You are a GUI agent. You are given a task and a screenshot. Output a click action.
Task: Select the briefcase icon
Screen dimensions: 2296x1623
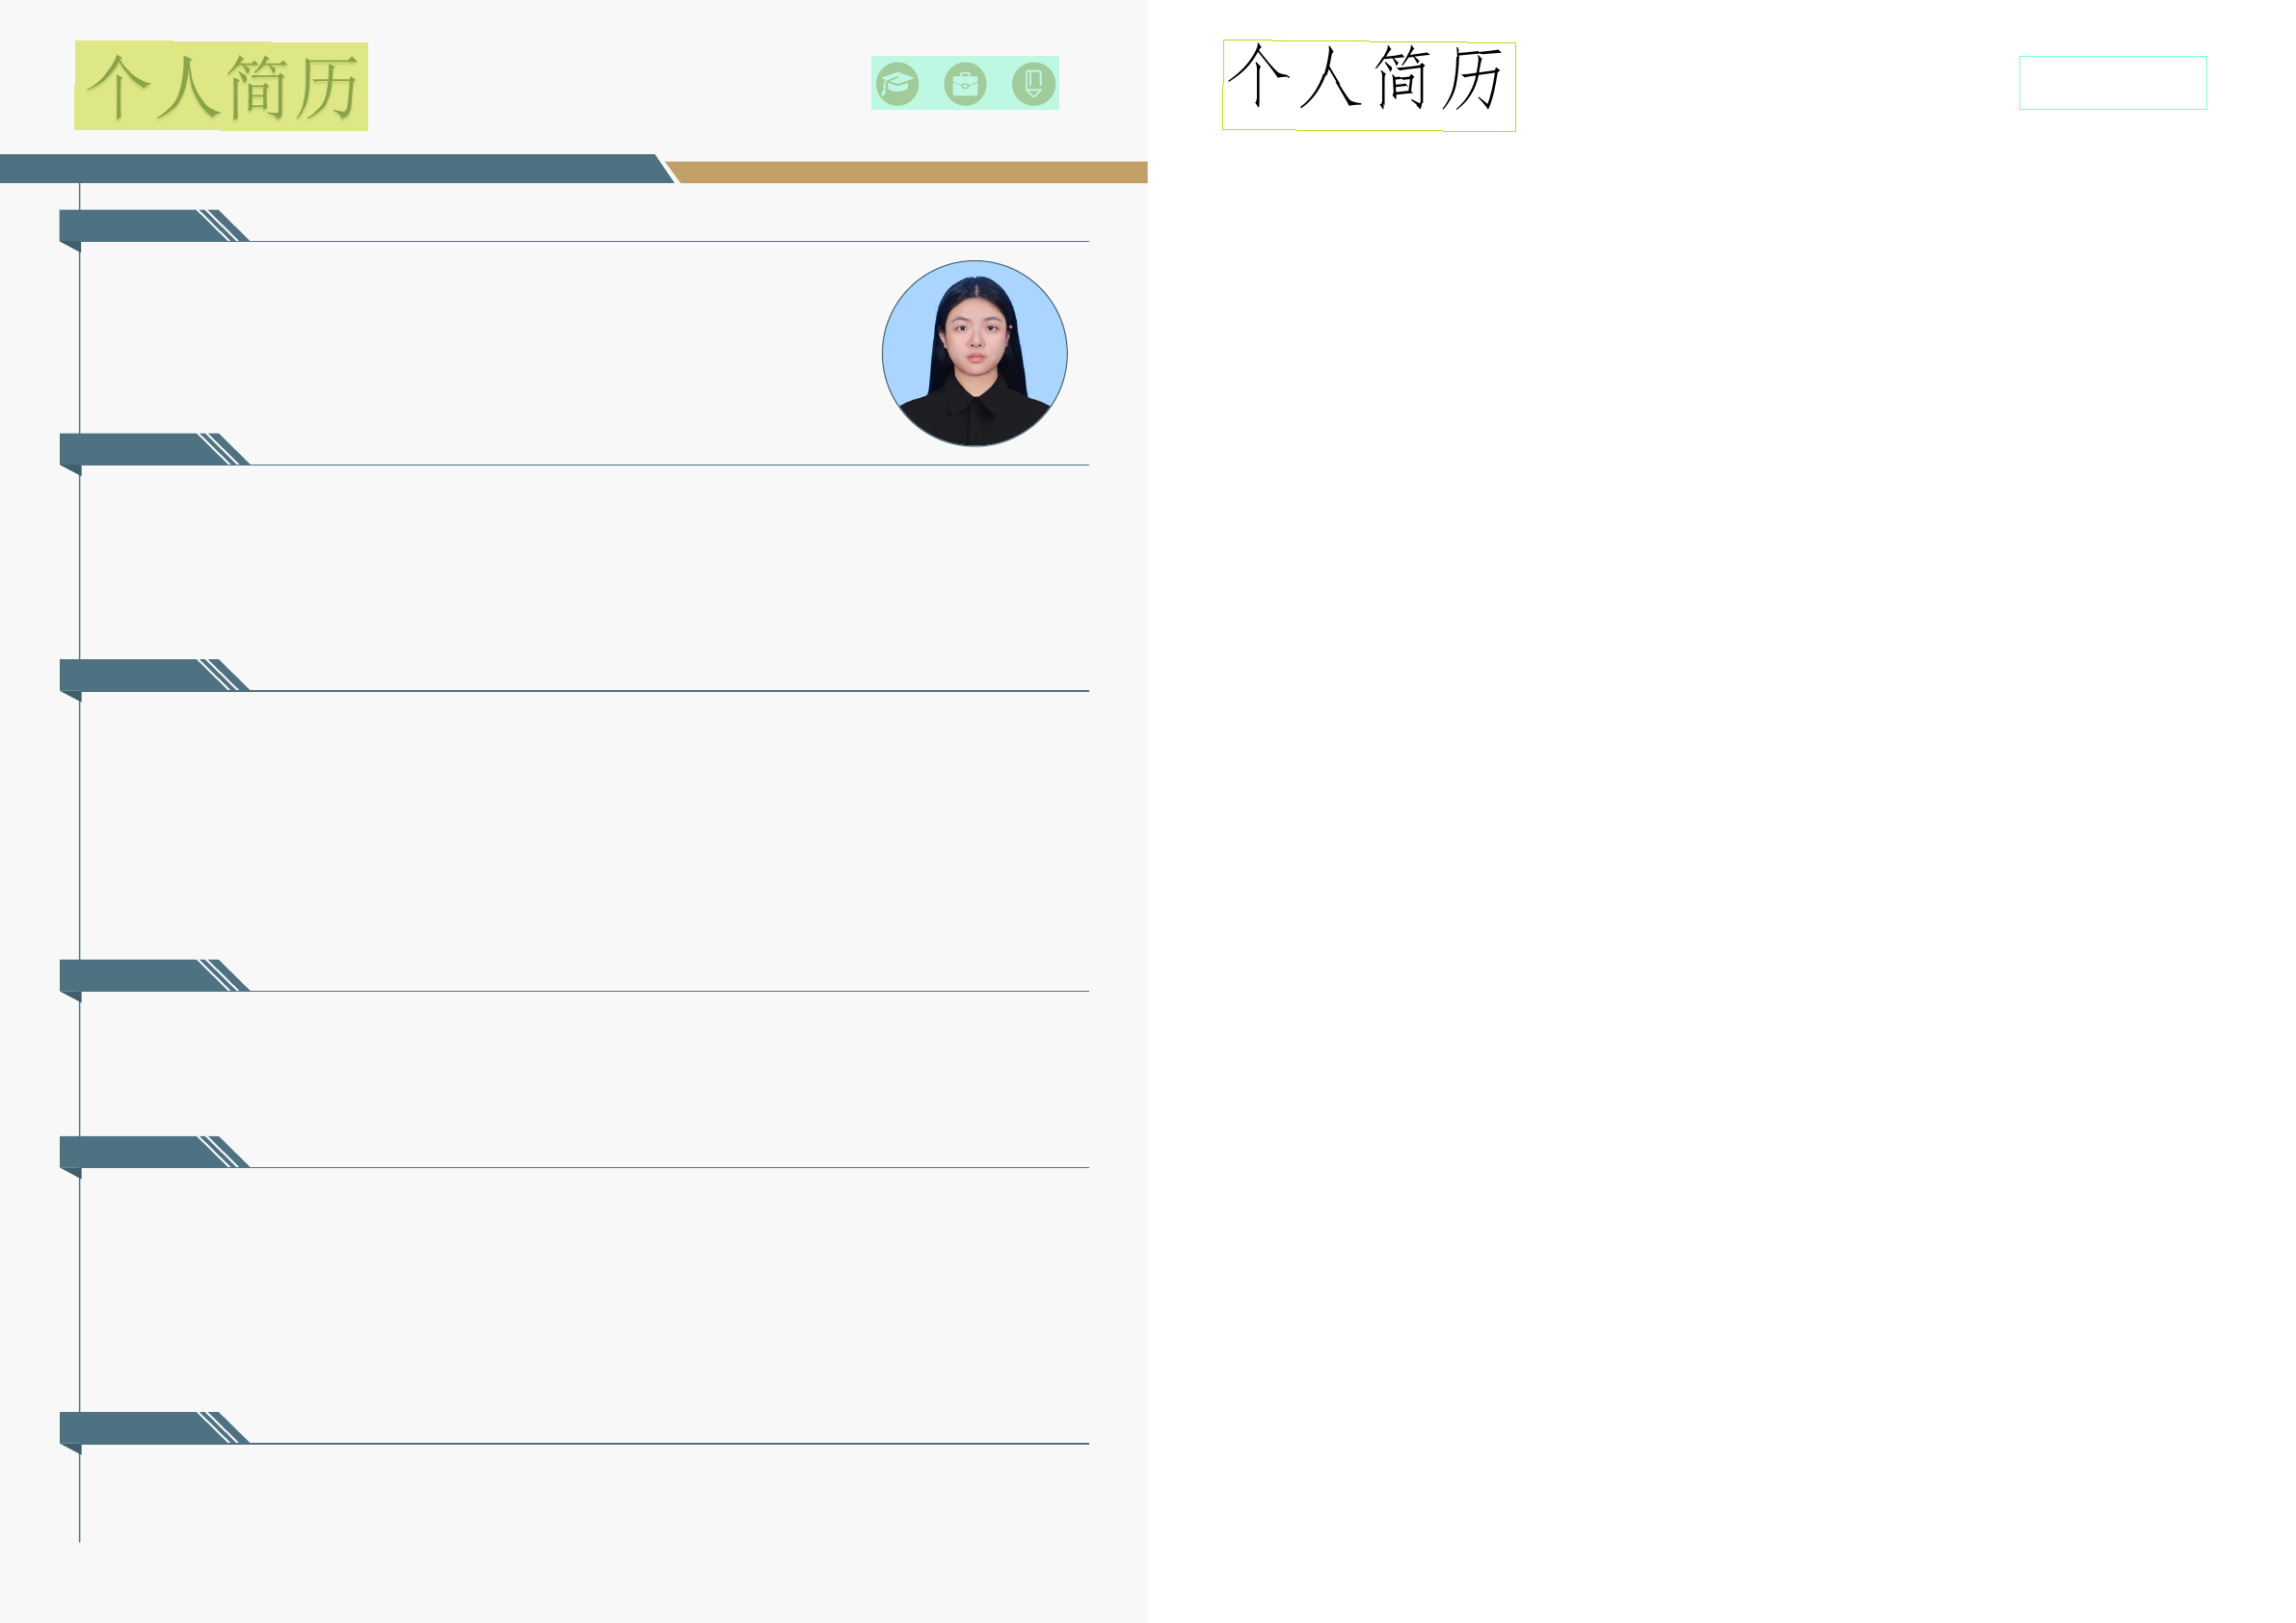tap(965, 84)
